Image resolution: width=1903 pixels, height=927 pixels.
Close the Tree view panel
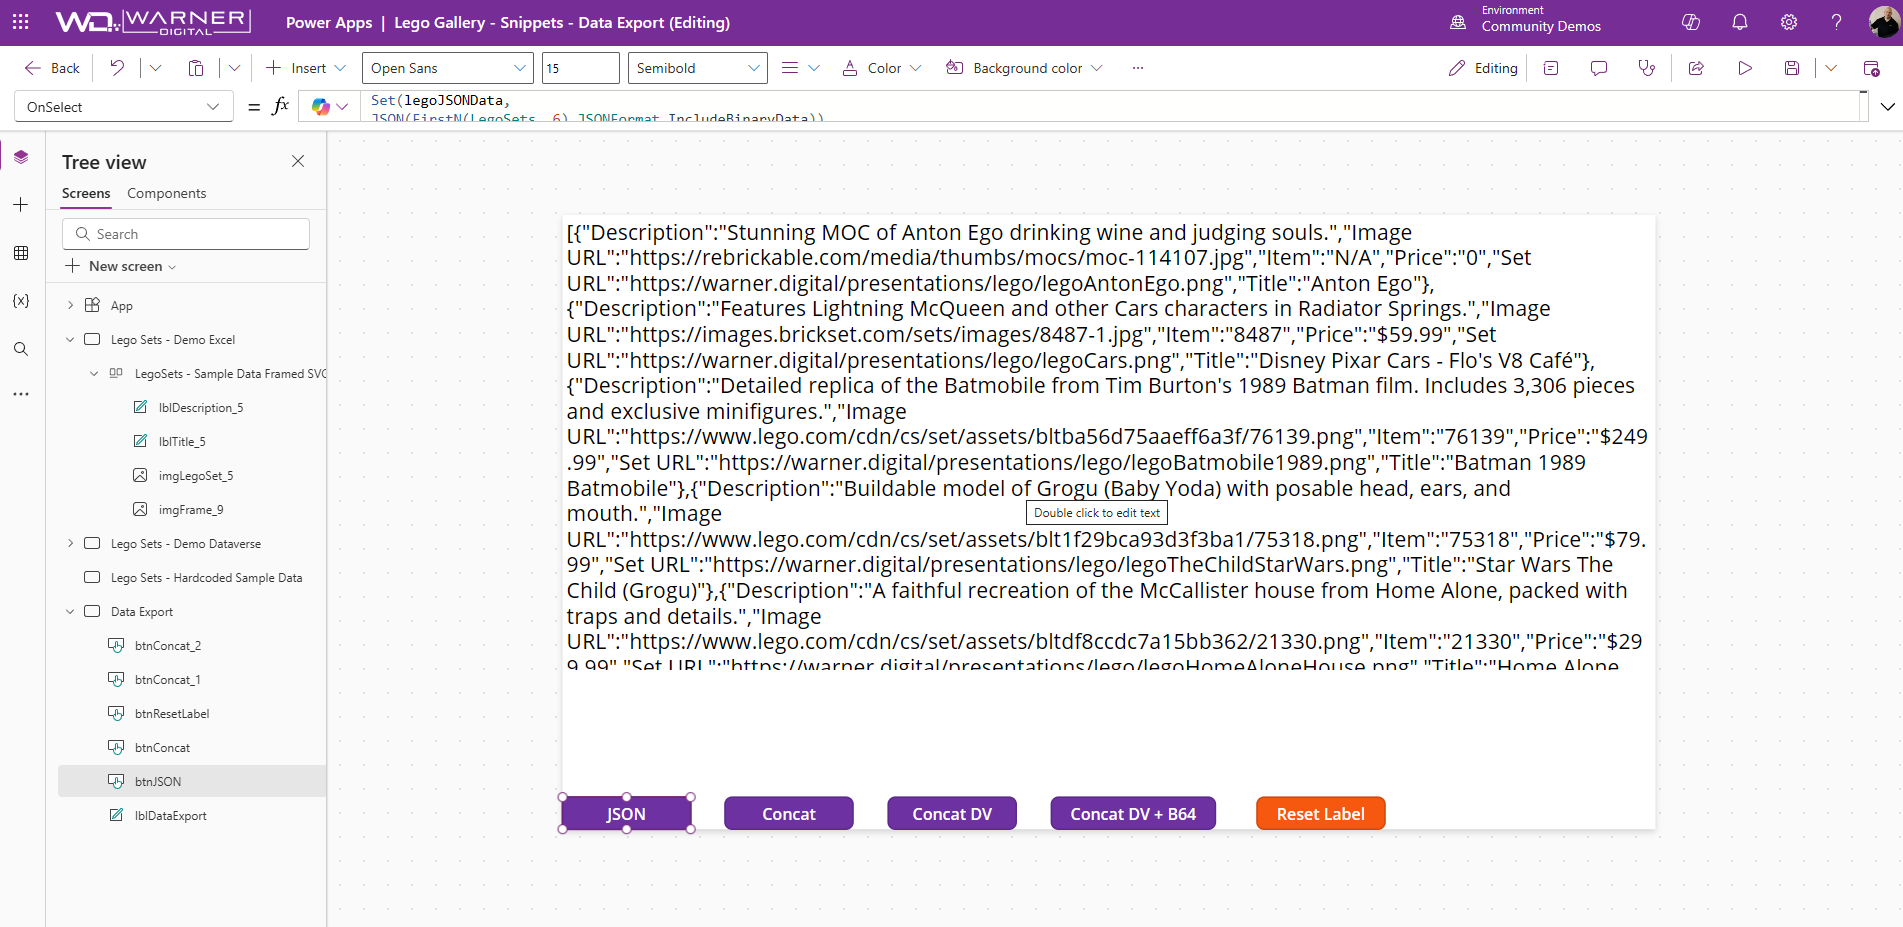pyautogui.click(x=298, y=161)
